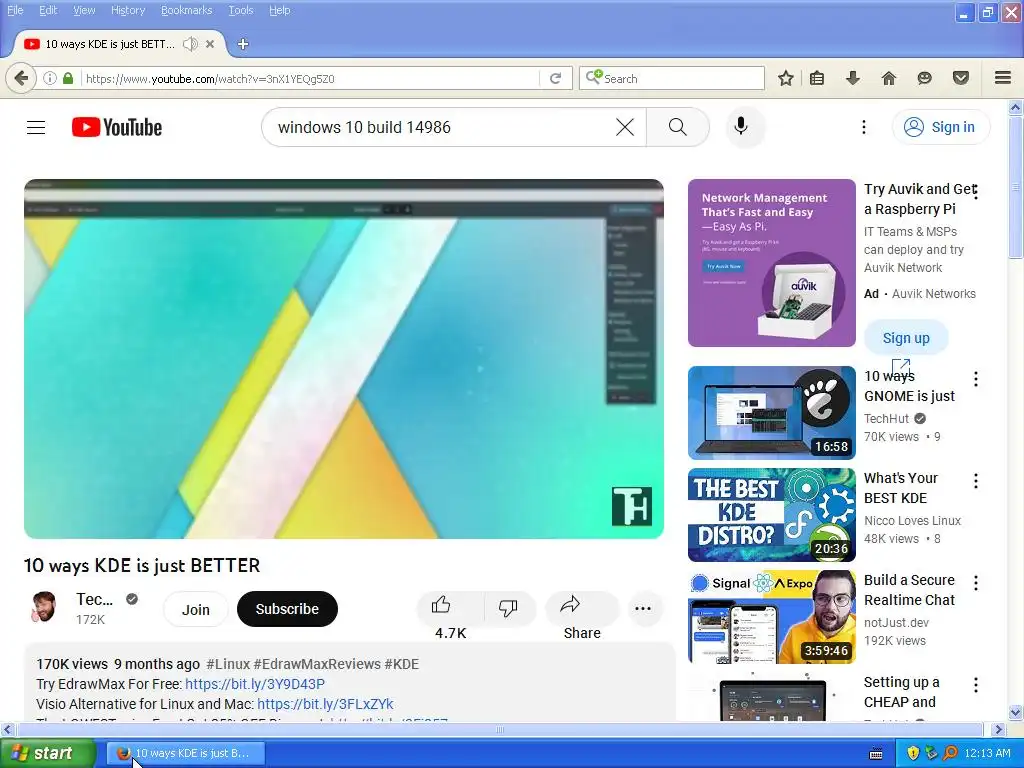
Task: Open the Bookmarks menu
Action: click(x=186, y=10)
